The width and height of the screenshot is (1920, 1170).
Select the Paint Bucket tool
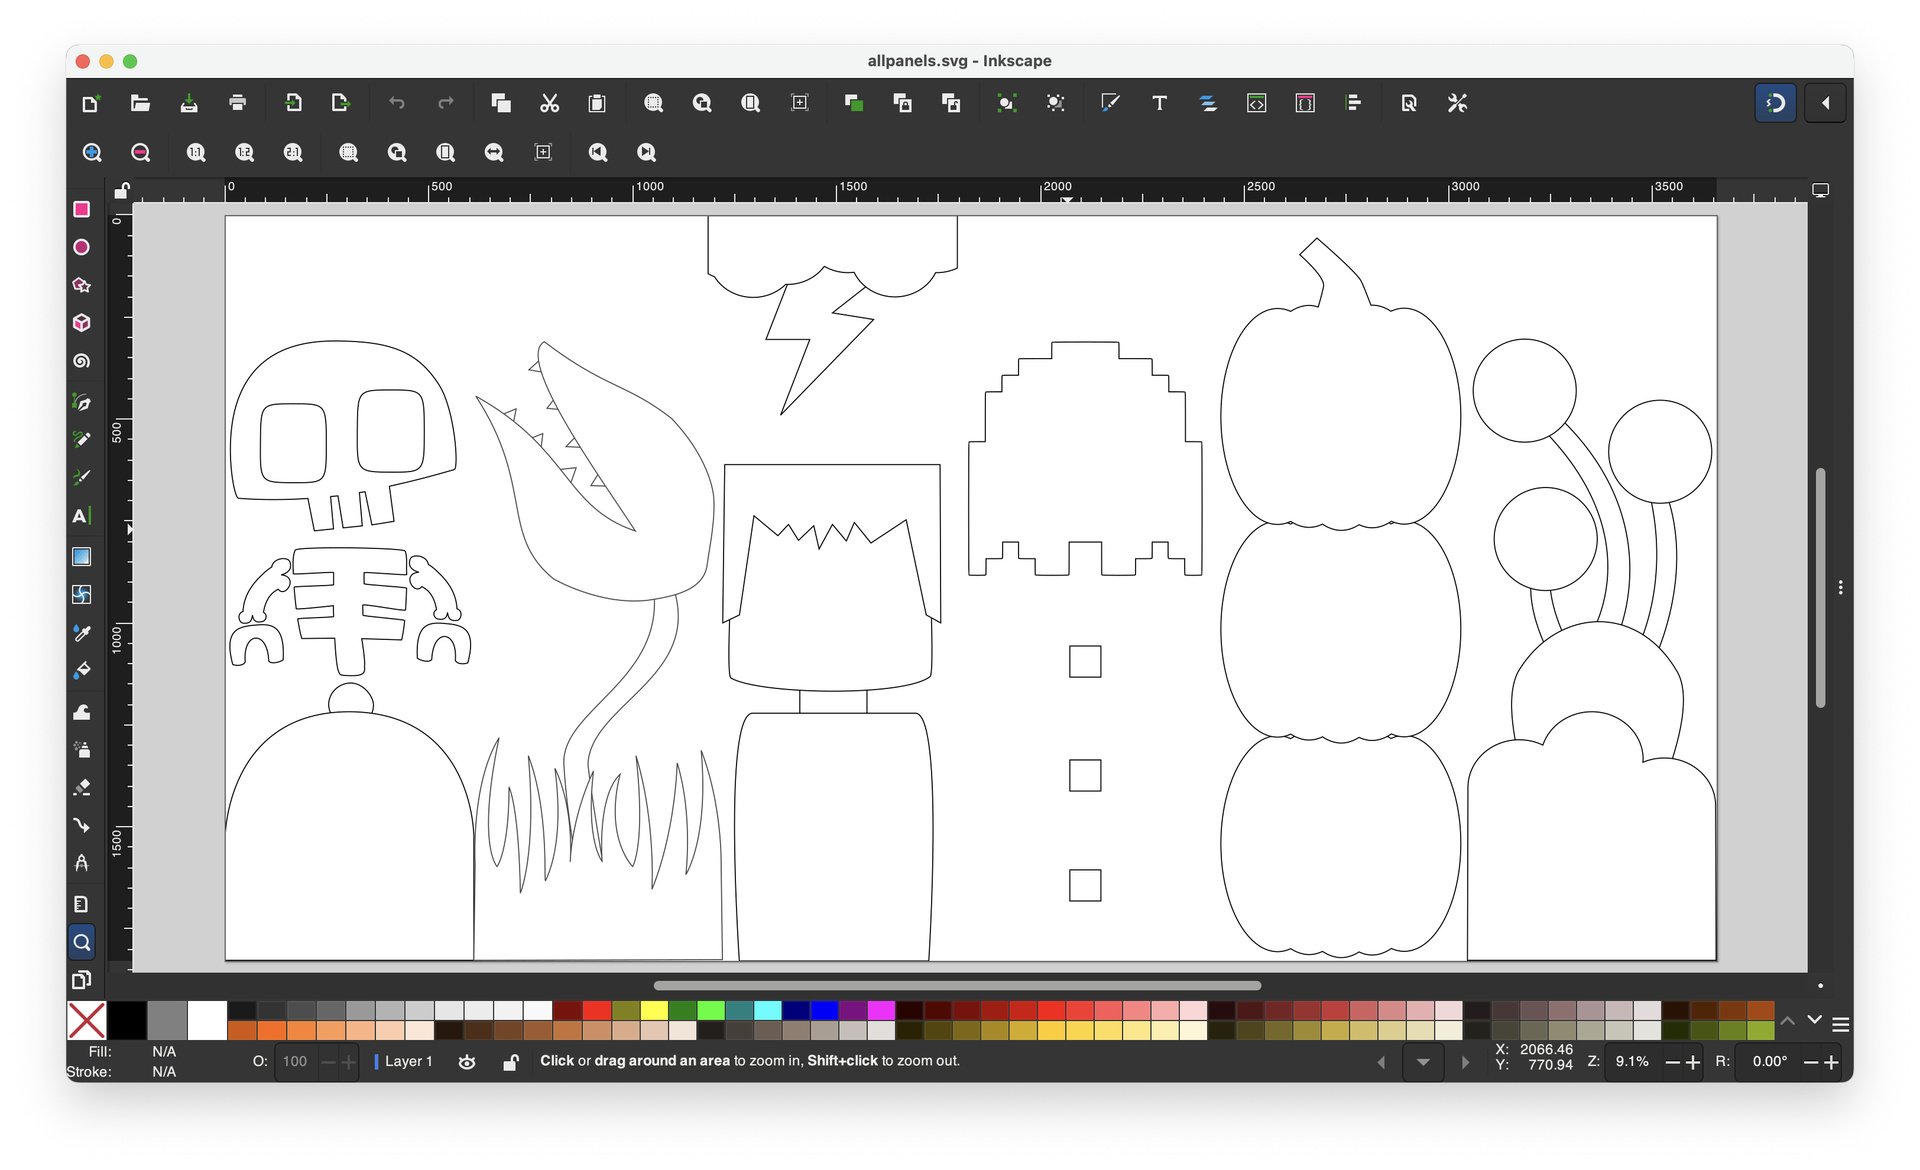(82, 671)
